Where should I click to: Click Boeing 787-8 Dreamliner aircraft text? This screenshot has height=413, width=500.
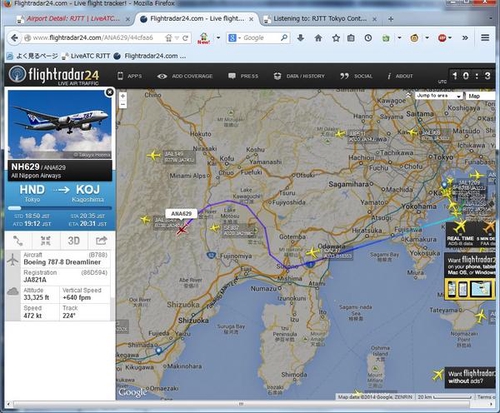[62, 262]
